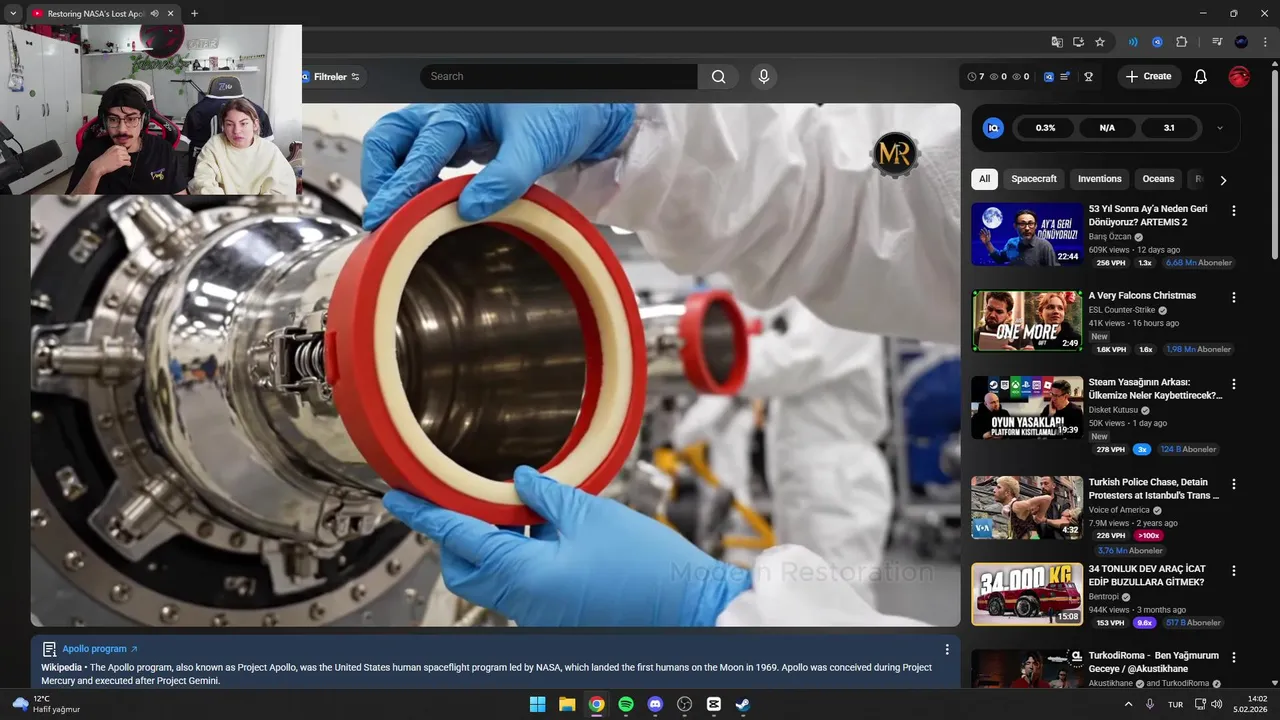Open Voice of America channel link
This screenshot has width=1280, height=720.
click(x=1119, y=510)
